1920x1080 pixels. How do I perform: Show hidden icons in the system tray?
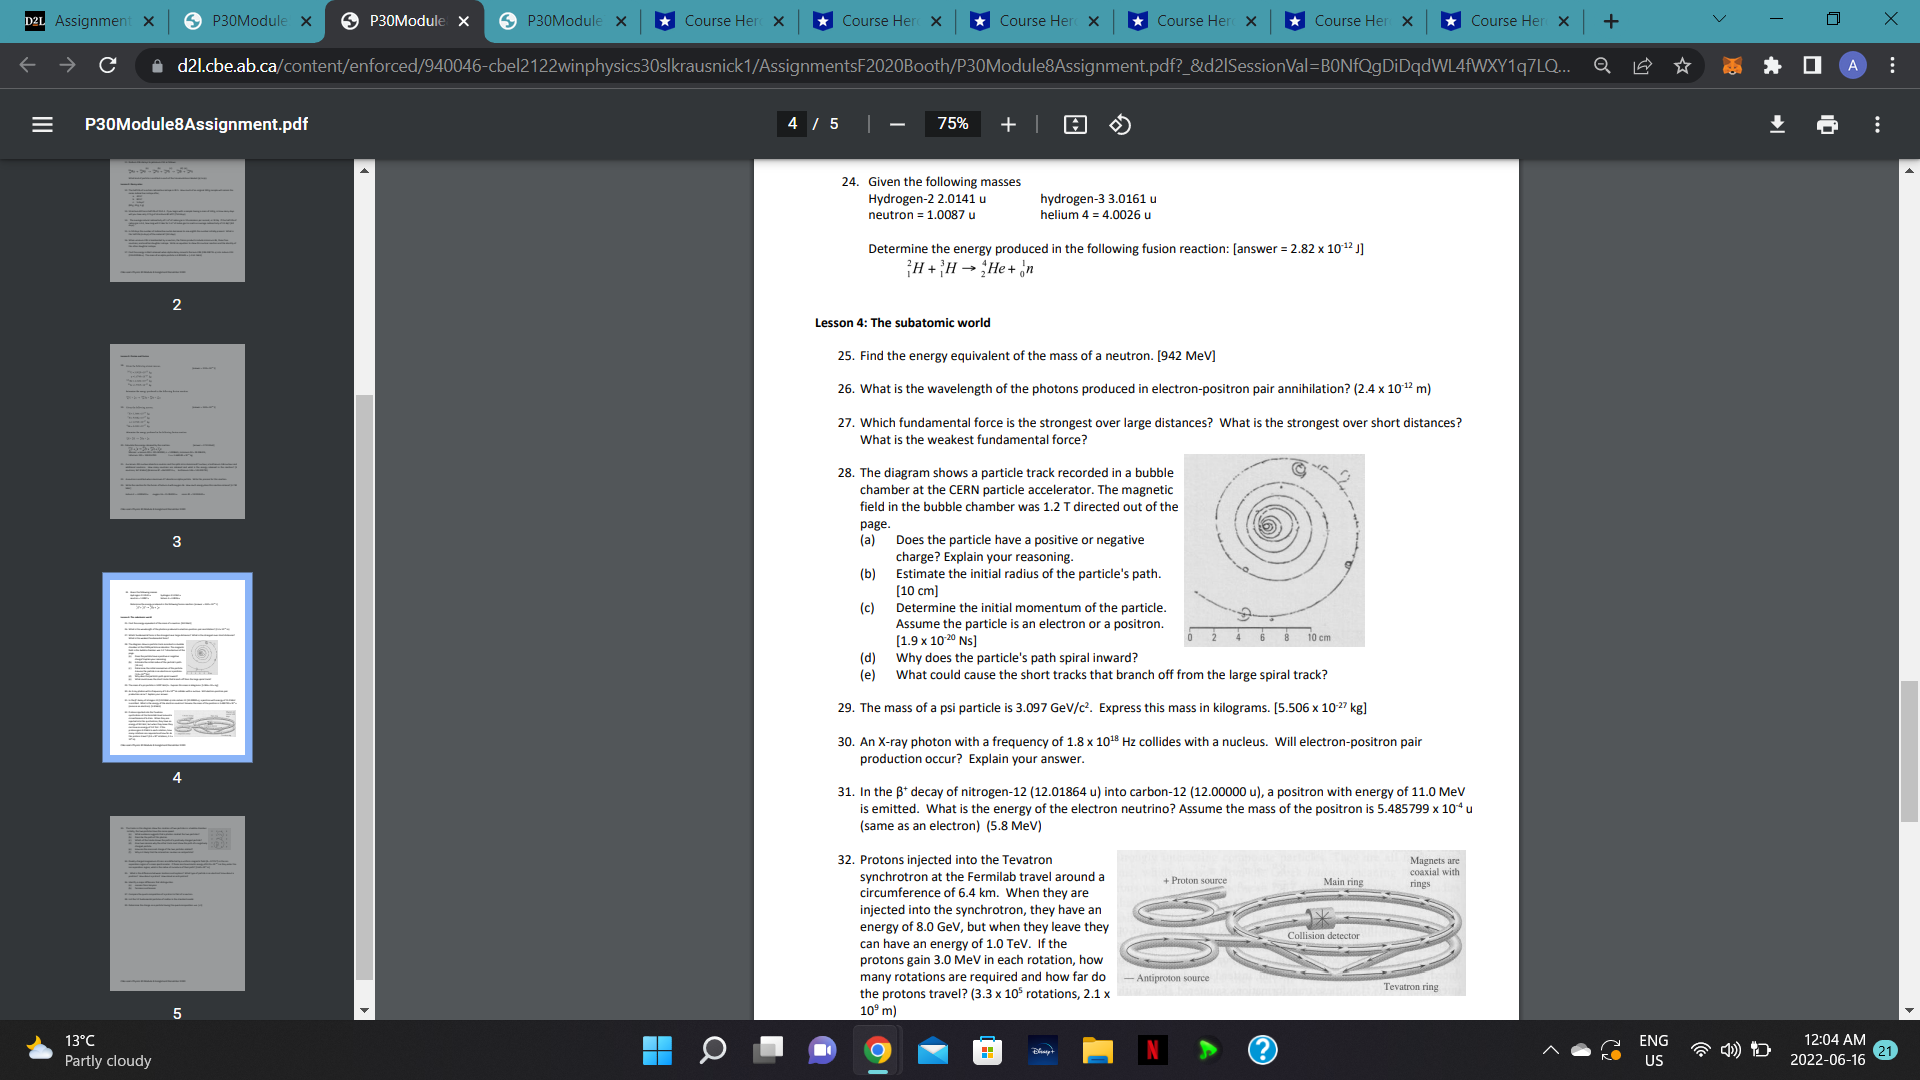[x=1550, y=1050]
